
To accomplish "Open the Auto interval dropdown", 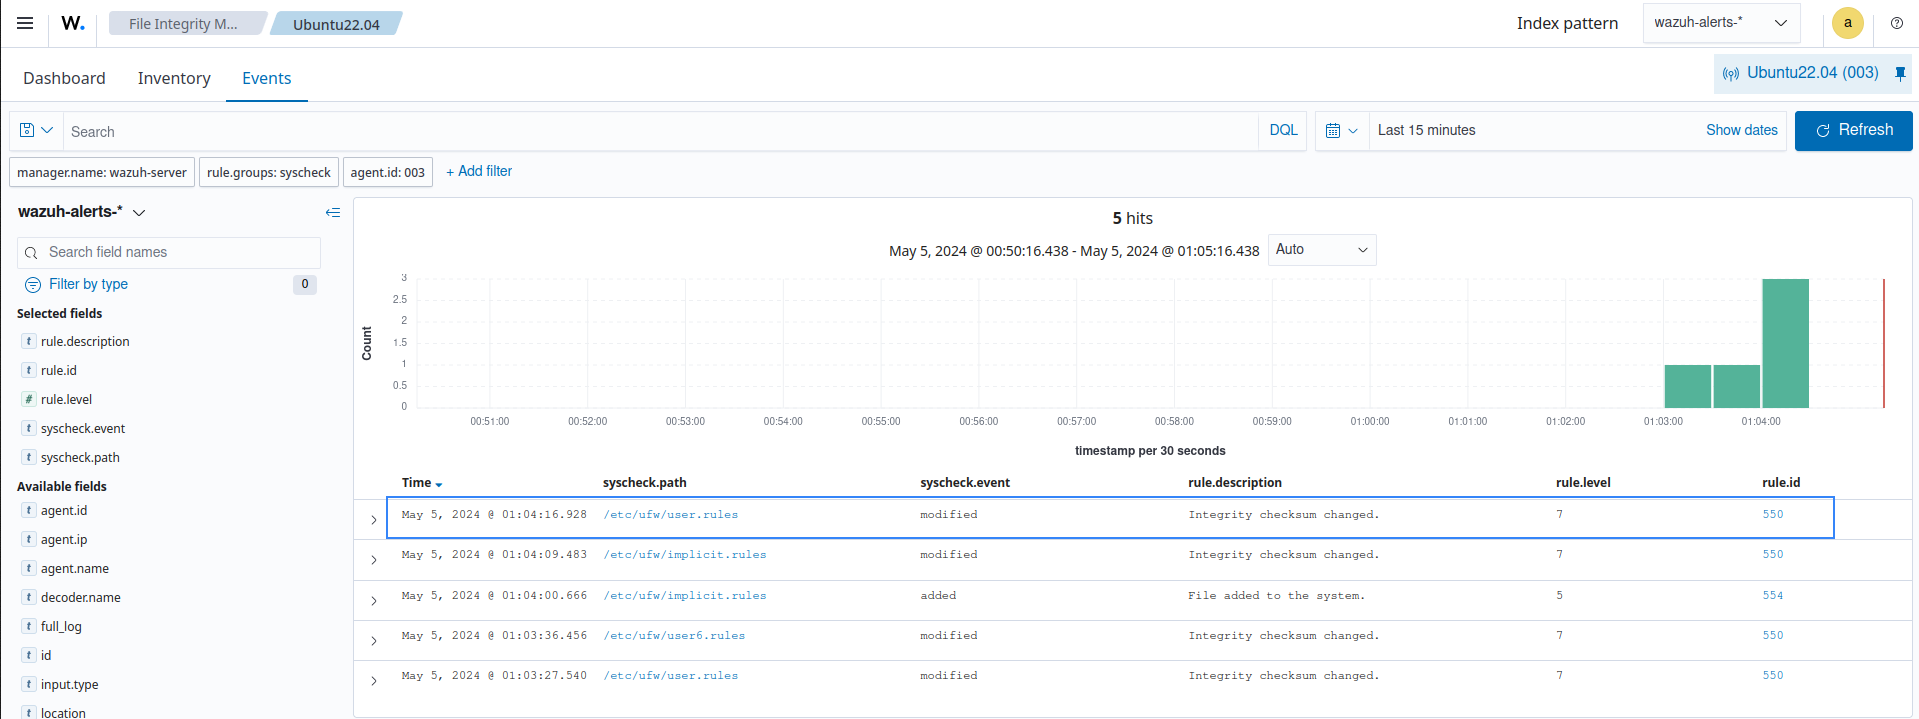I will pyautogui.click(x=1321, y=250).
